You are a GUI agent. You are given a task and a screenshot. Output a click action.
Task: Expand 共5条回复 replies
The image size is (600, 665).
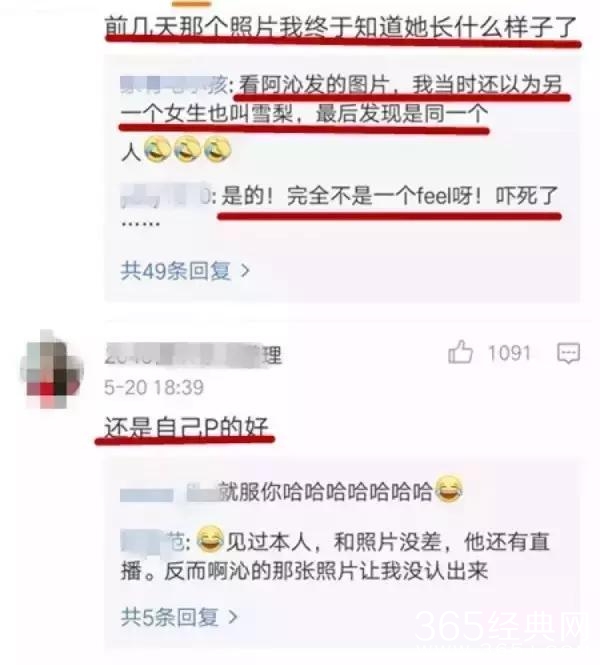click(179, 617)
